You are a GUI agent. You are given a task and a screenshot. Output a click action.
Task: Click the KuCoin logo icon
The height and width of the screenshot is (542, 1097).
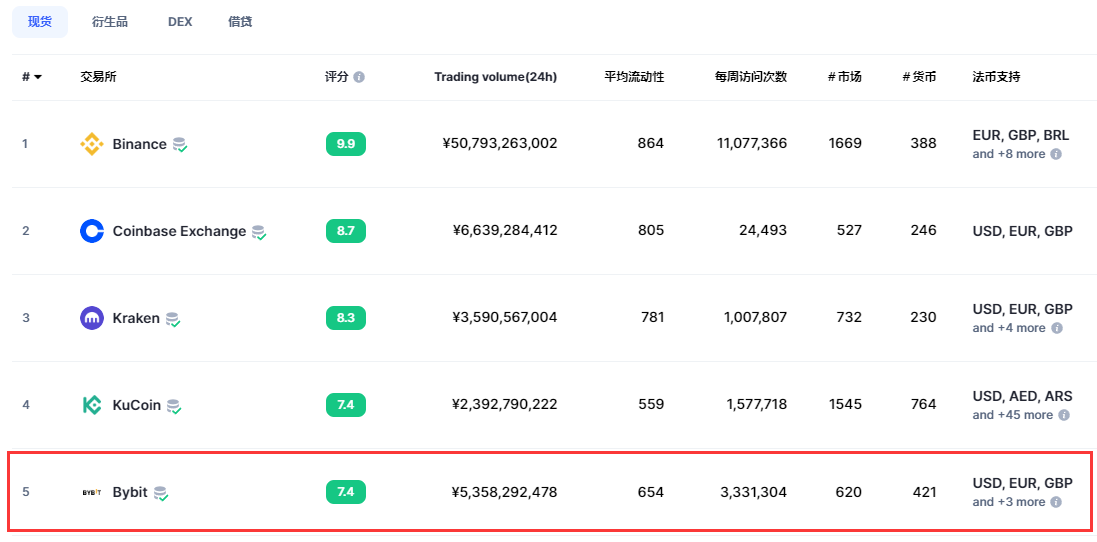click(x=92, y=405)
